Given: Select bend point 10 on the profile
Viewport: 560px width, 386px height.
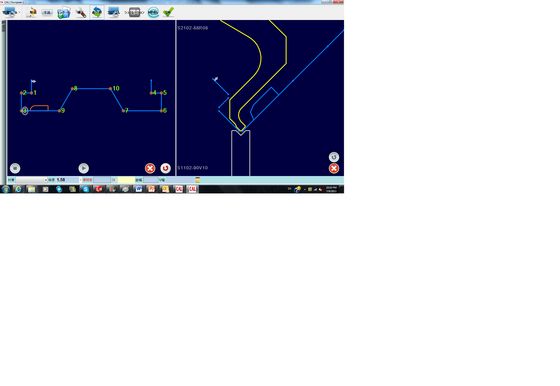Looking at the screenshot, I should point(110,89).
